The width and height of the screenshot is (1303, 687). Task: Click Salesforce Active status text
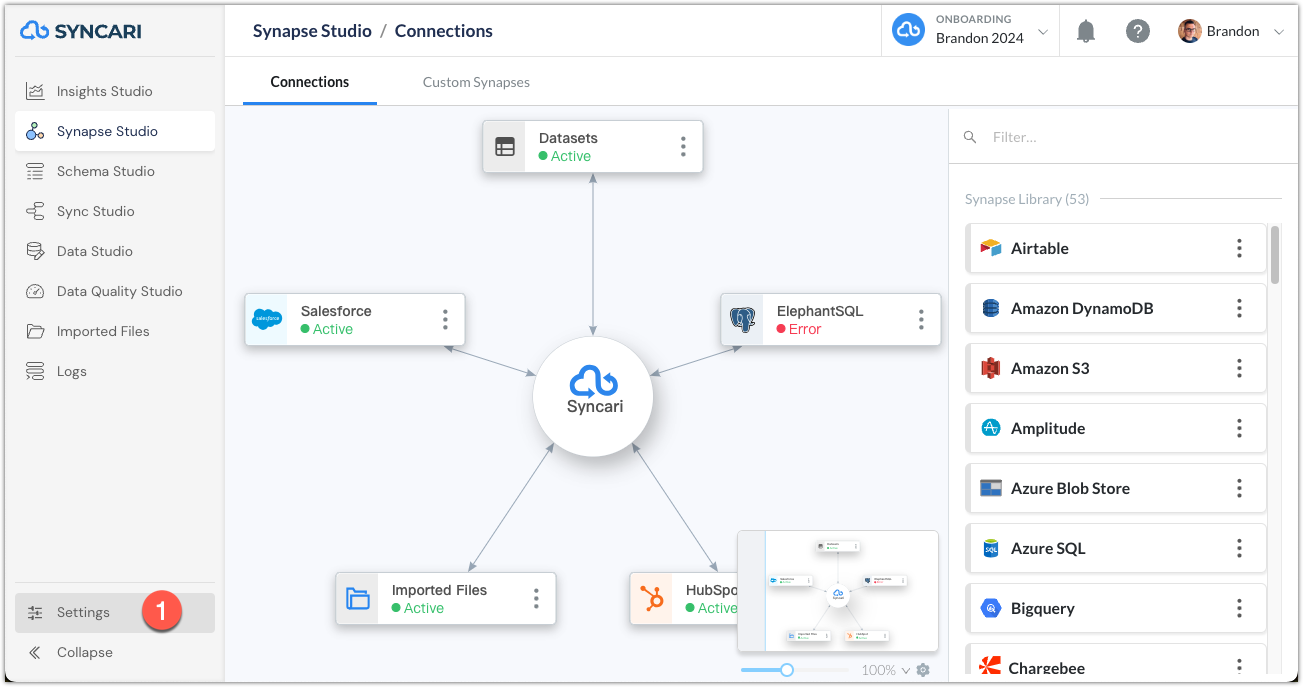point(333,329)
